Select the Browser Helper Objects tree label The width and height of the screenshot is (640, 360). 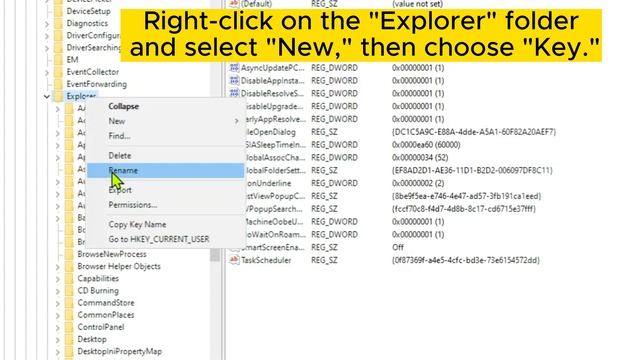119,267
